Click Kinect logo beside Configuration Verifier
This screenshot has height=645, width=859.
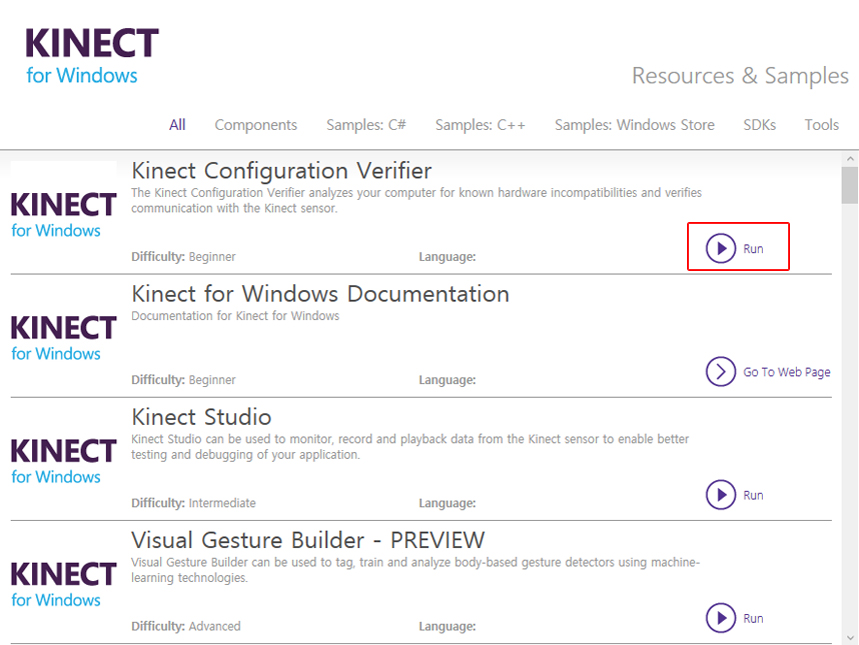pos(64,214)
